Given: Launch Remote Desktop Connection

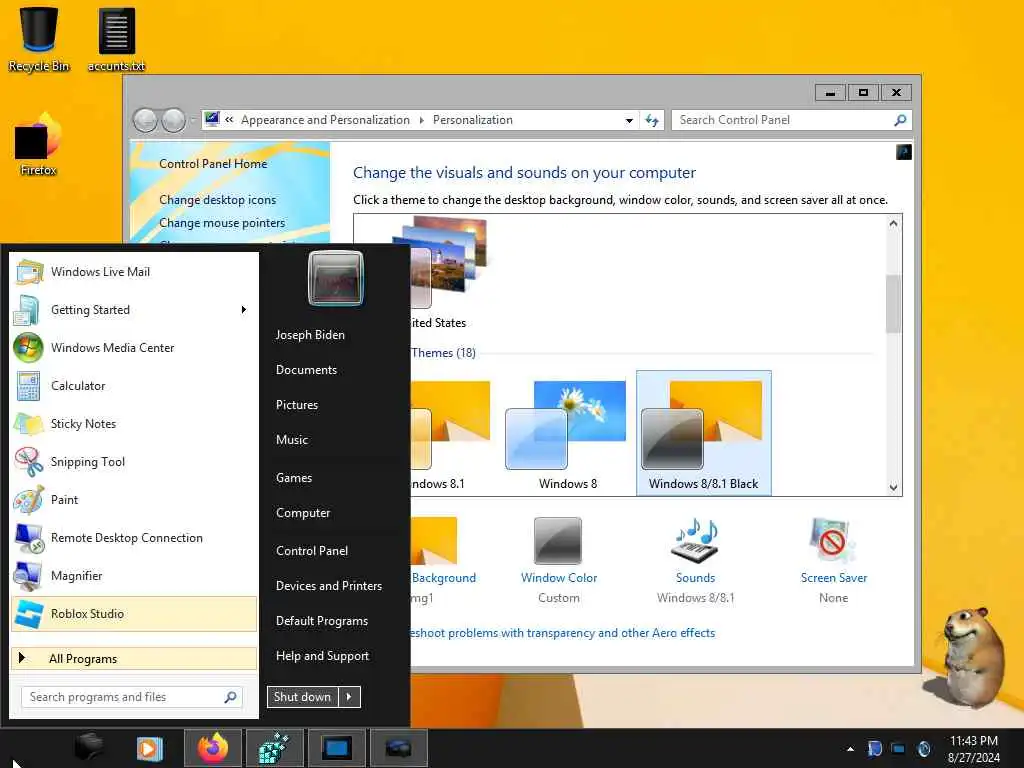Looking at the screenshot, I should [134, 537].
